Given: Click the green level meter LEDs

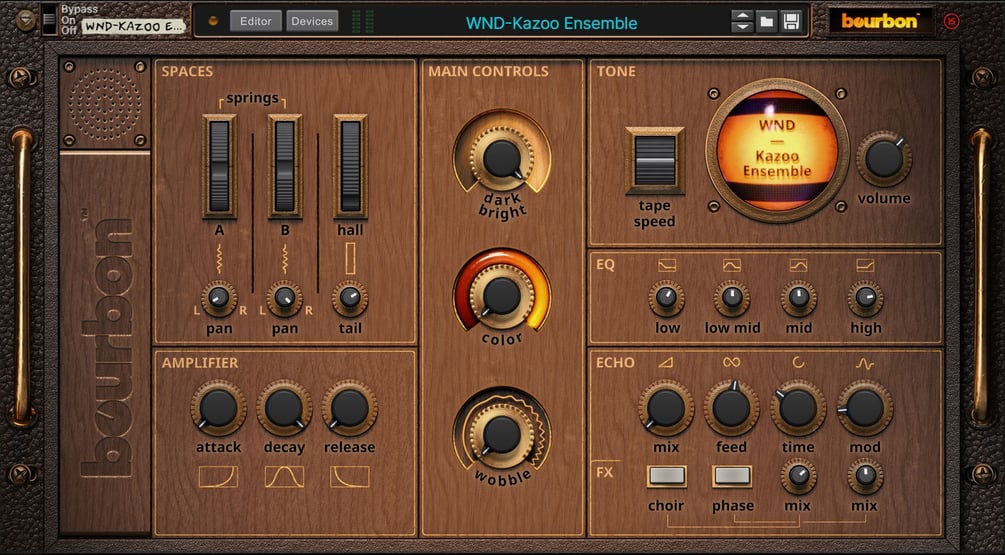Looking at the screenshot, I should click(x=363, y=21).
